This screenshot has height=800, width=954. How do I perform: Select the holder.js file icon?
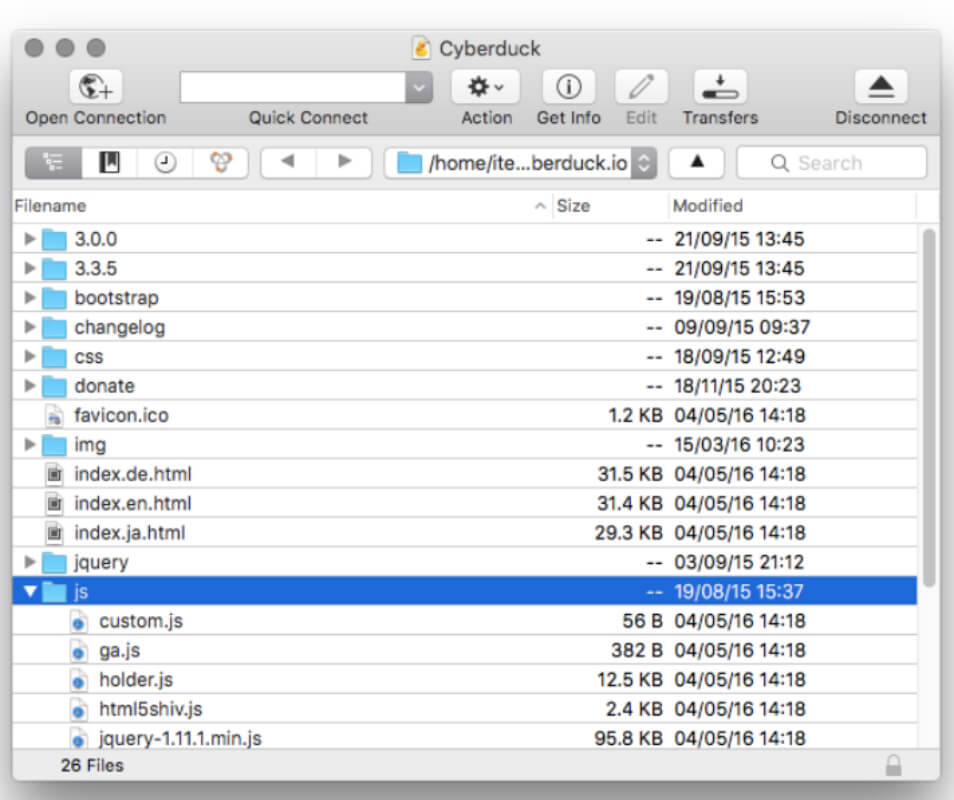pyautogui.click(x=78, y=680)
